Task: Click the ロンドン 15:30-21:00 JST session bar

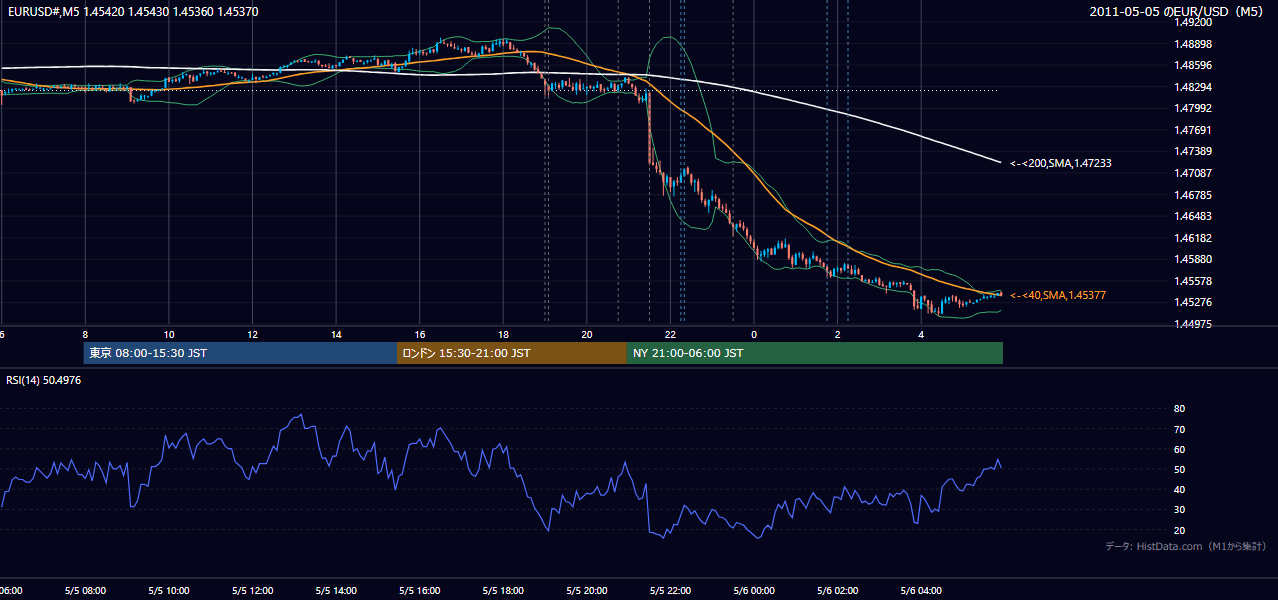Action: click(512, 353)
